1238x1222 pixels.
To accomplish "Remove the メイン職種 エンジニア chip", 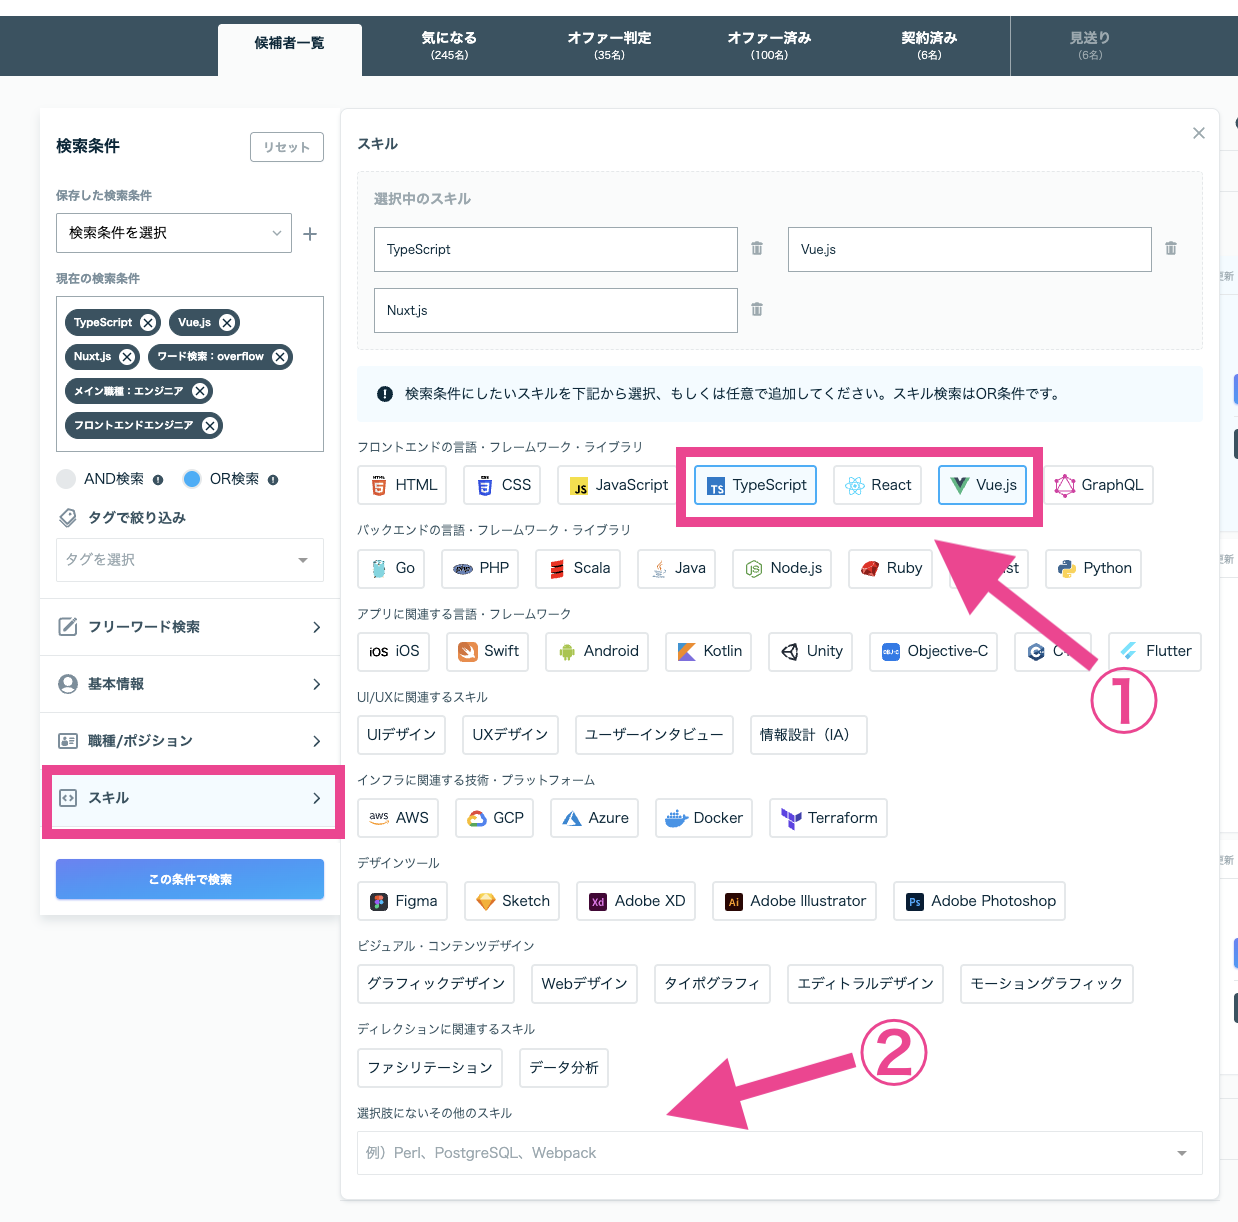I will [x=200, y=391].
